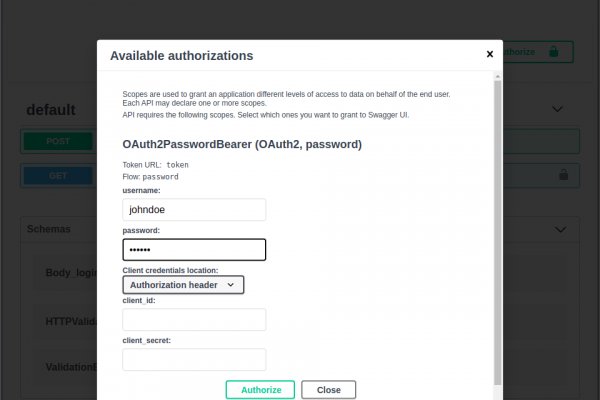This screenshot has width=600, height=400.
Task: Click the lock icon on the top Authorize button
Action: pos(553,52)
